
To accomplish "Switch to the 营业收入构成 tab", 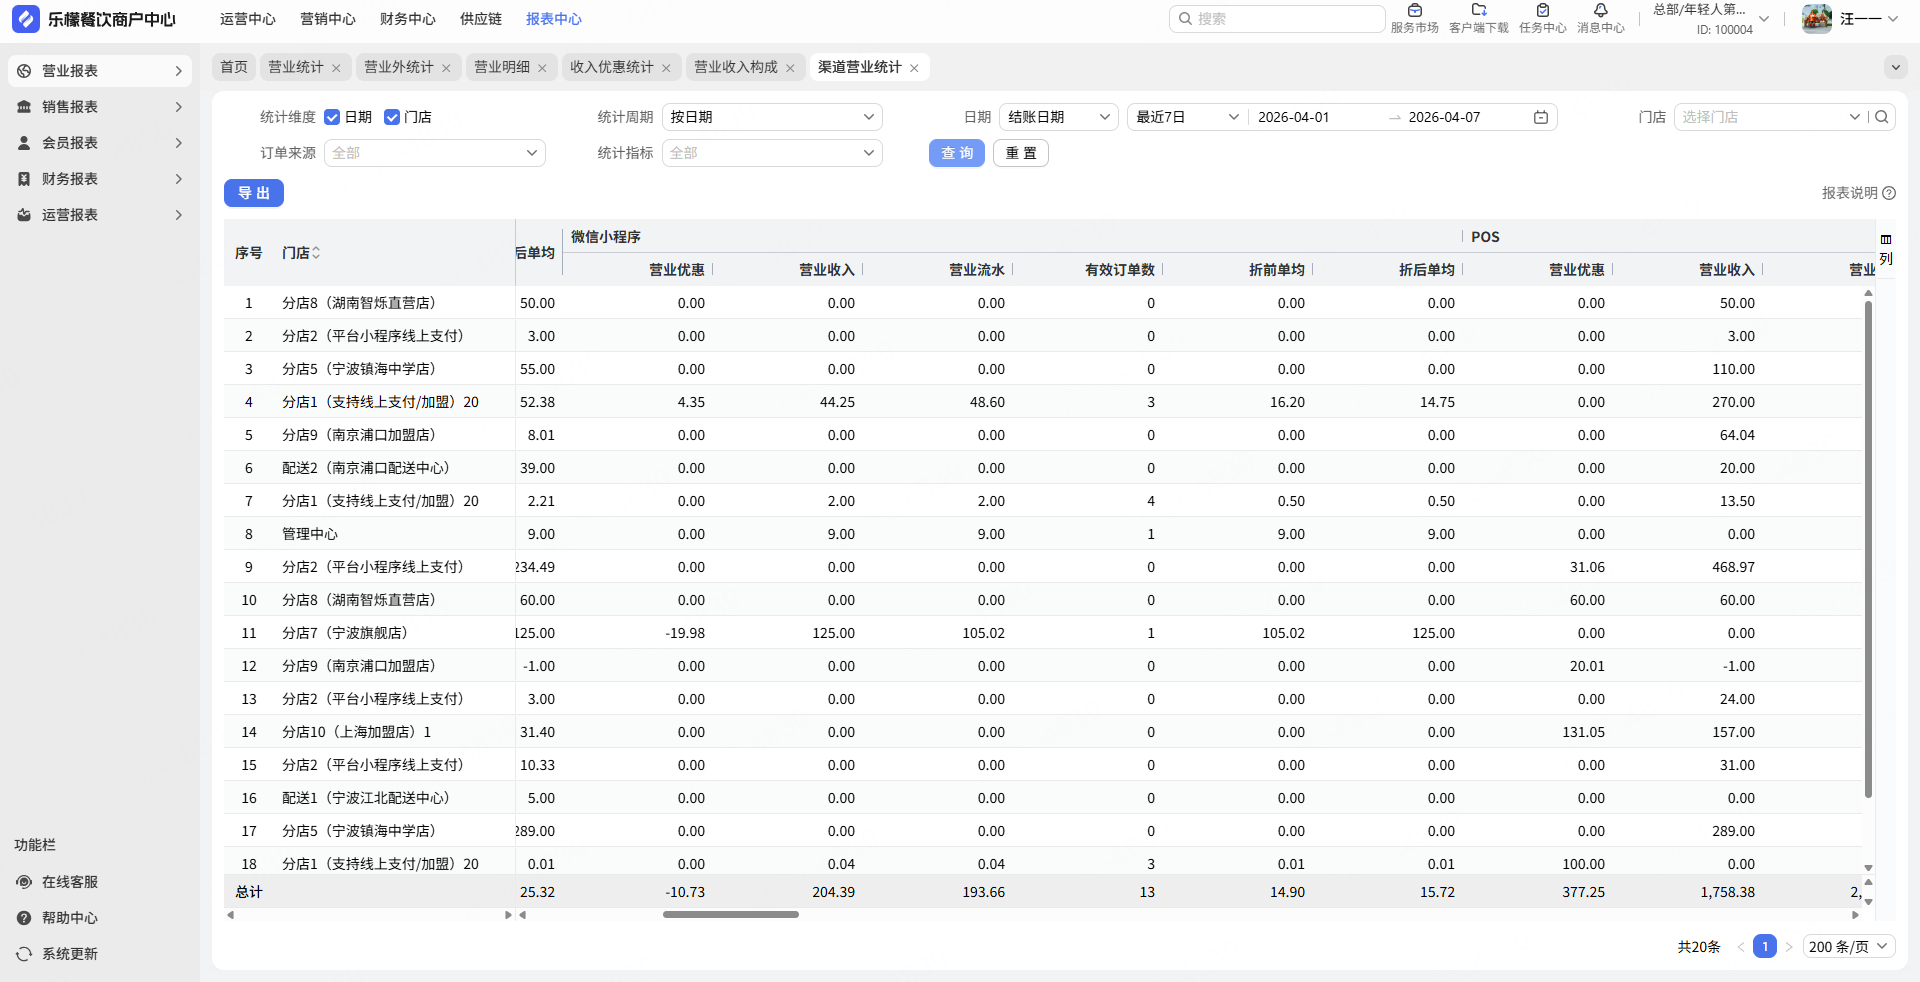I will [x=735, y=67].
